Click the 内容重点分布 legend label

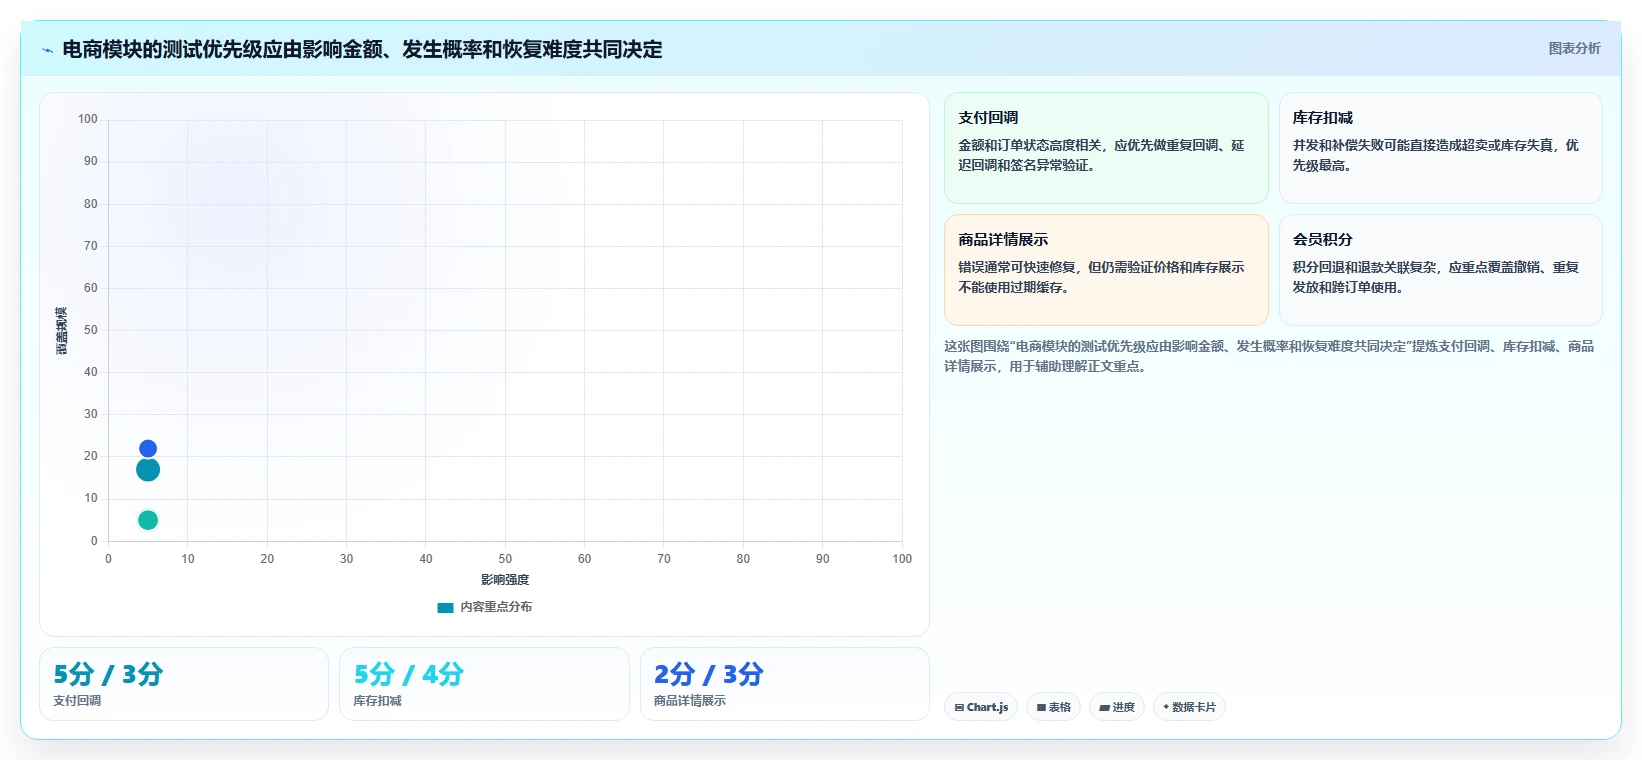click(x=496, y=607)
